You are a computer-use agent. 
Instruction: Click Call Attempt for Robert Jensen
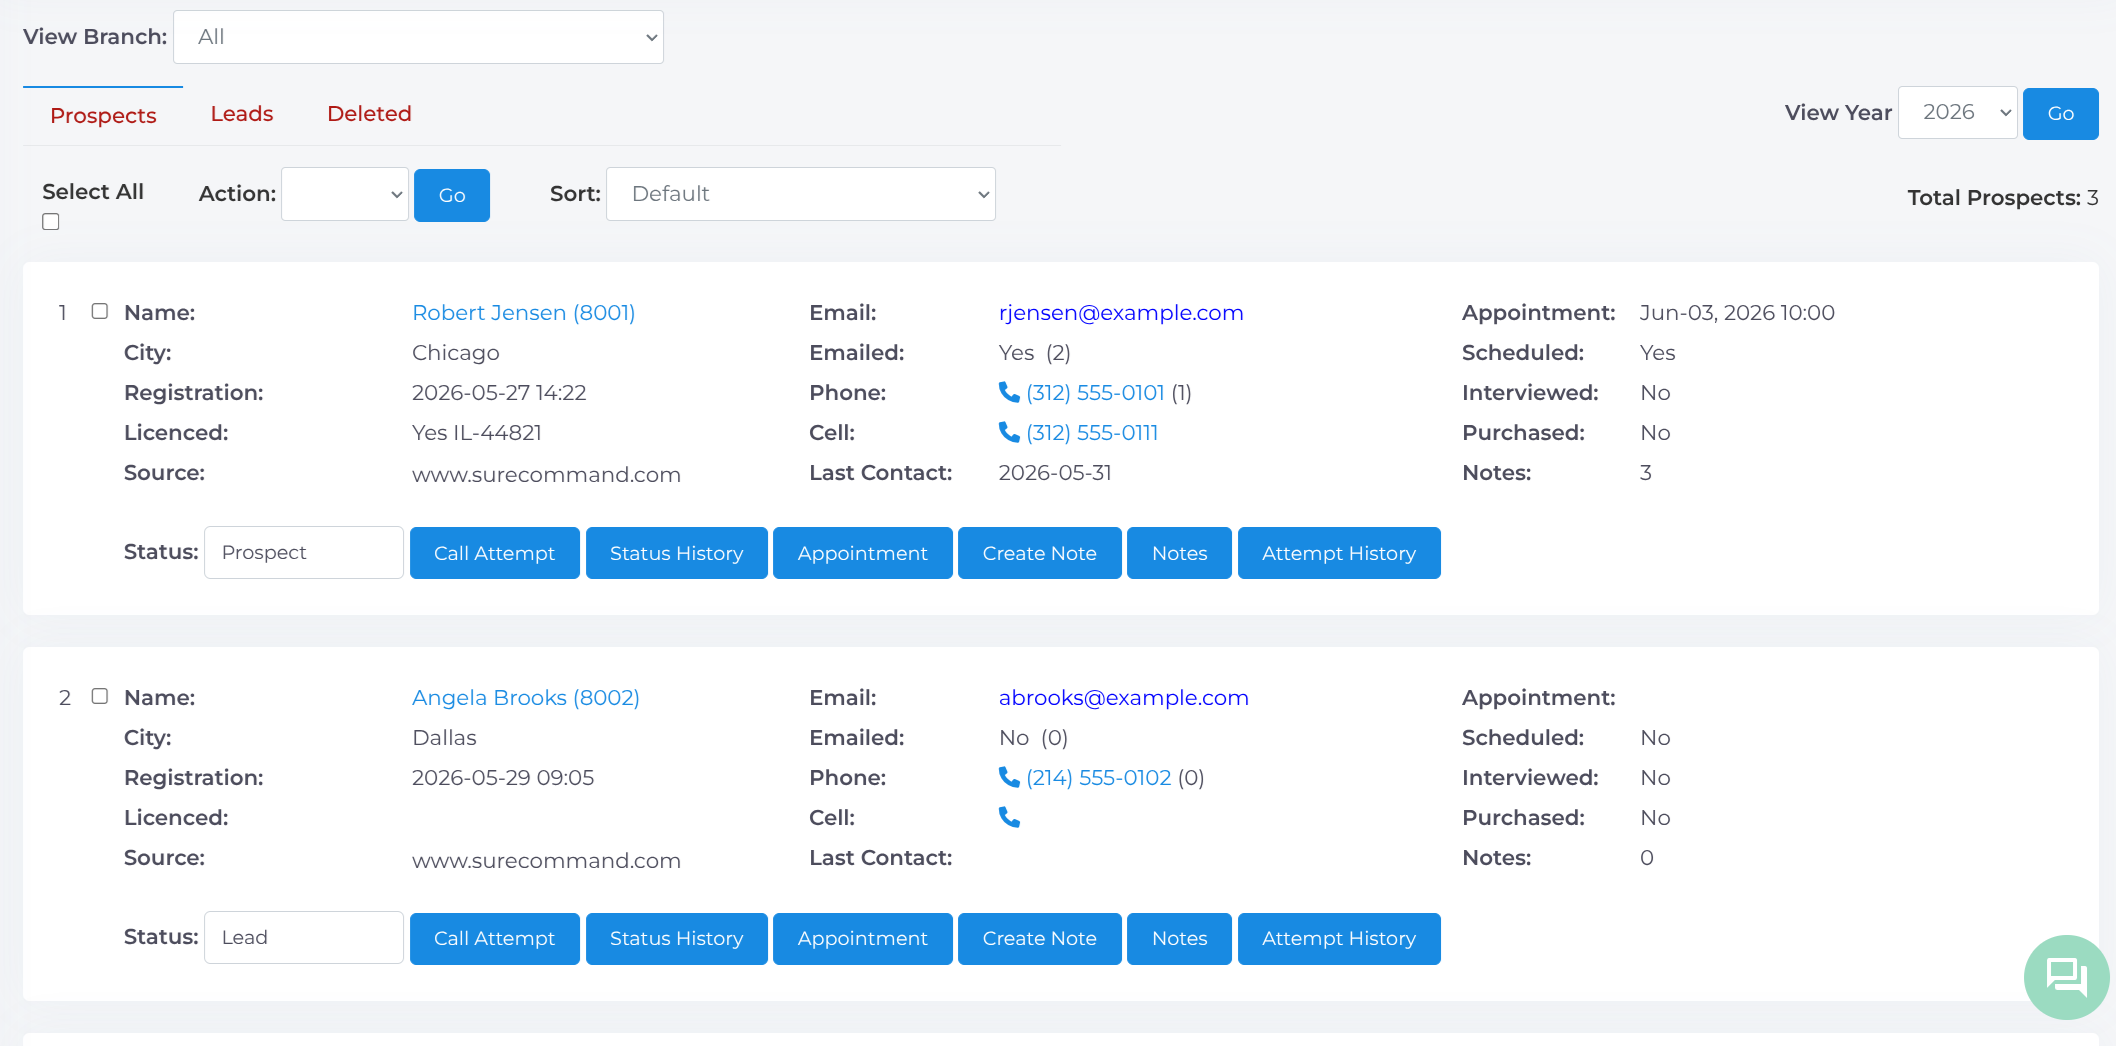click(x=495, y=553)
